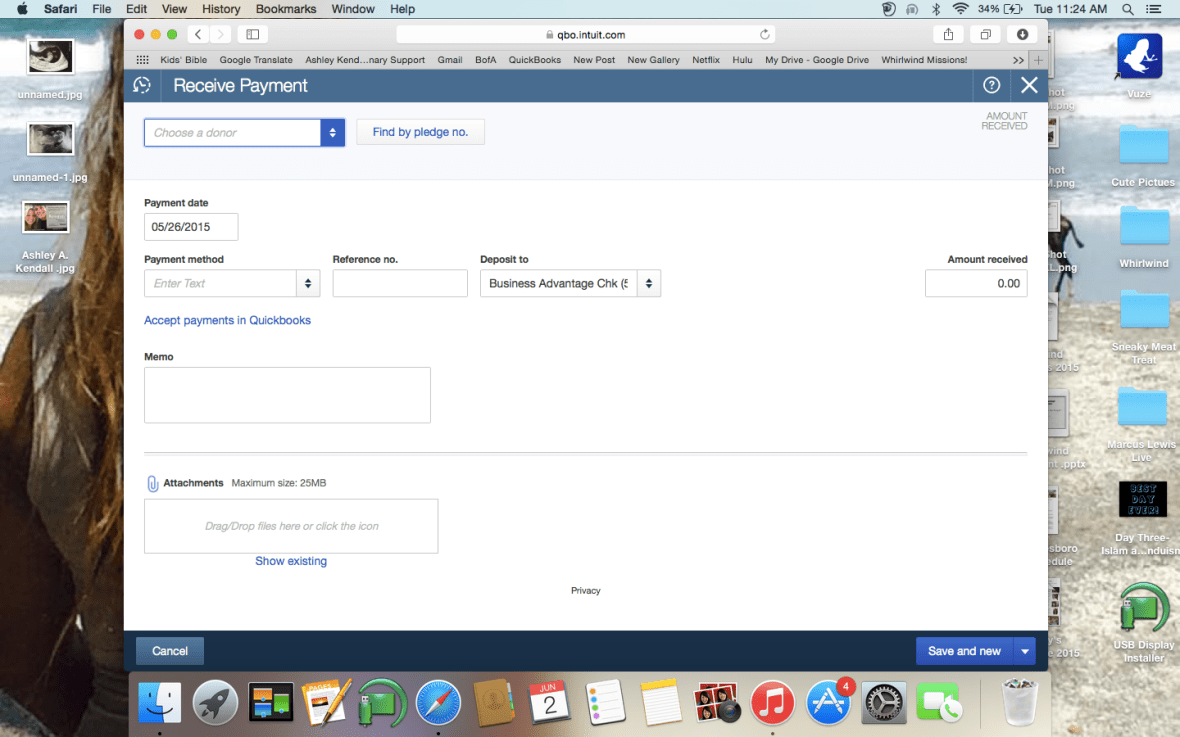Click the Safari sidebar toggle icon
This screenshot has height=737, width=1180.
click(x=252, y=34)
